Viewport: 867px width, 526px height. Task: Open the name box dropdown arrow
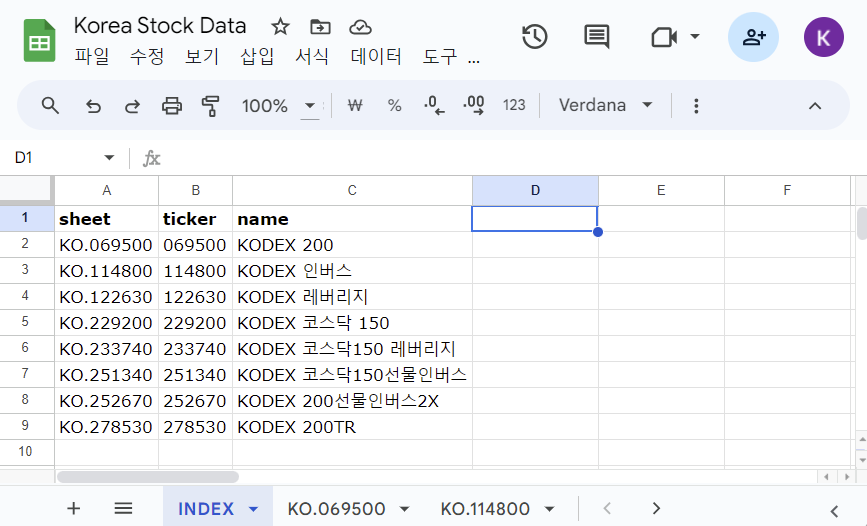109,158
